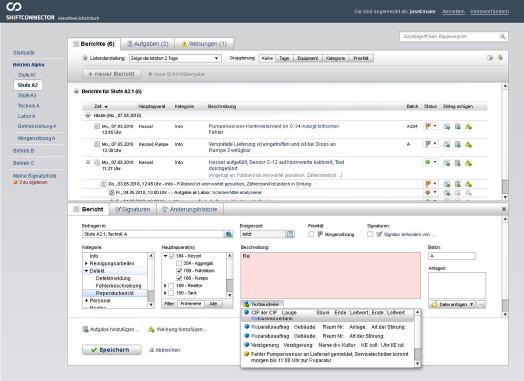524x381 pixels.
Task: Select Defektmeldung in the Kategorie tree
Action: tap(113, 278)
